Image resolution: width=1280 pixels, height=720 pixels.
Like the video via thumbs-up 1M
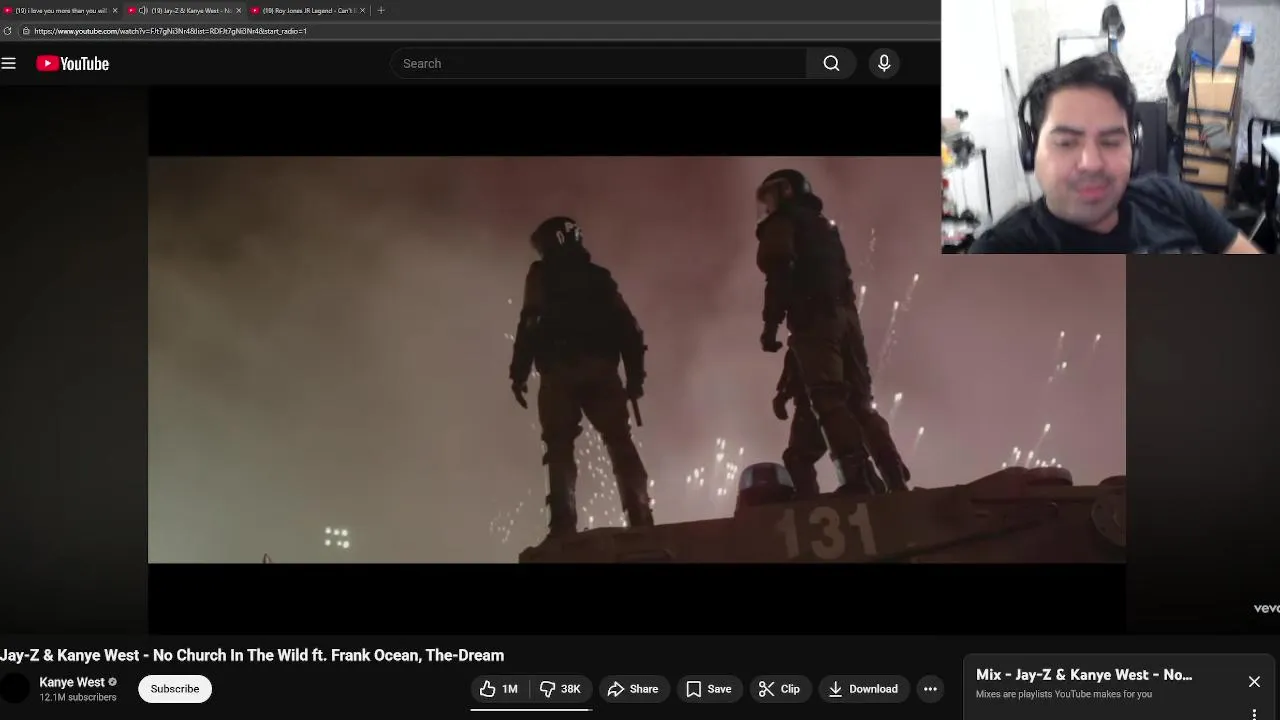coord(499,689)
